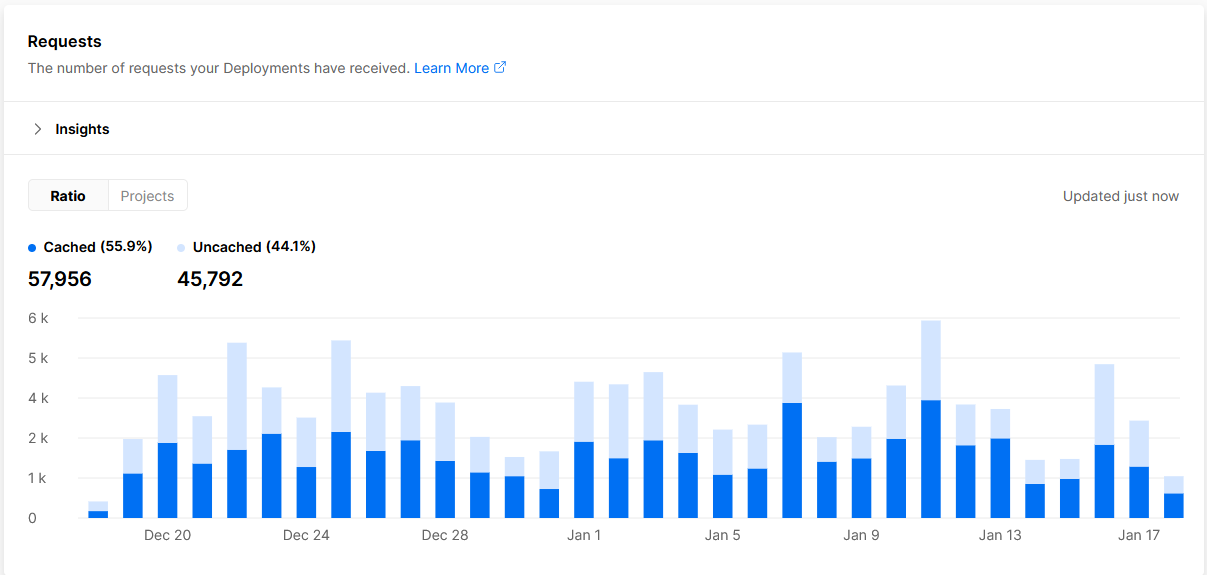Click the external link icon beside Learn More

click(500, 68)
